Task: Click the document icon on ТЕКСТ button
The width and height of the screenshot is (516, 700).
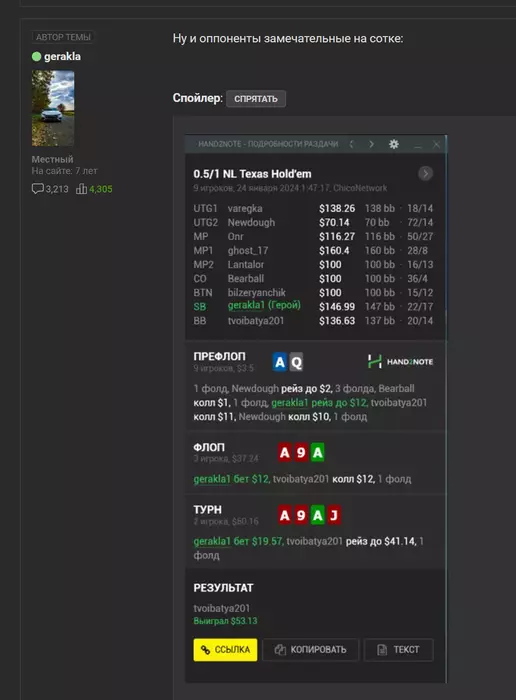Action: point(382,650)
